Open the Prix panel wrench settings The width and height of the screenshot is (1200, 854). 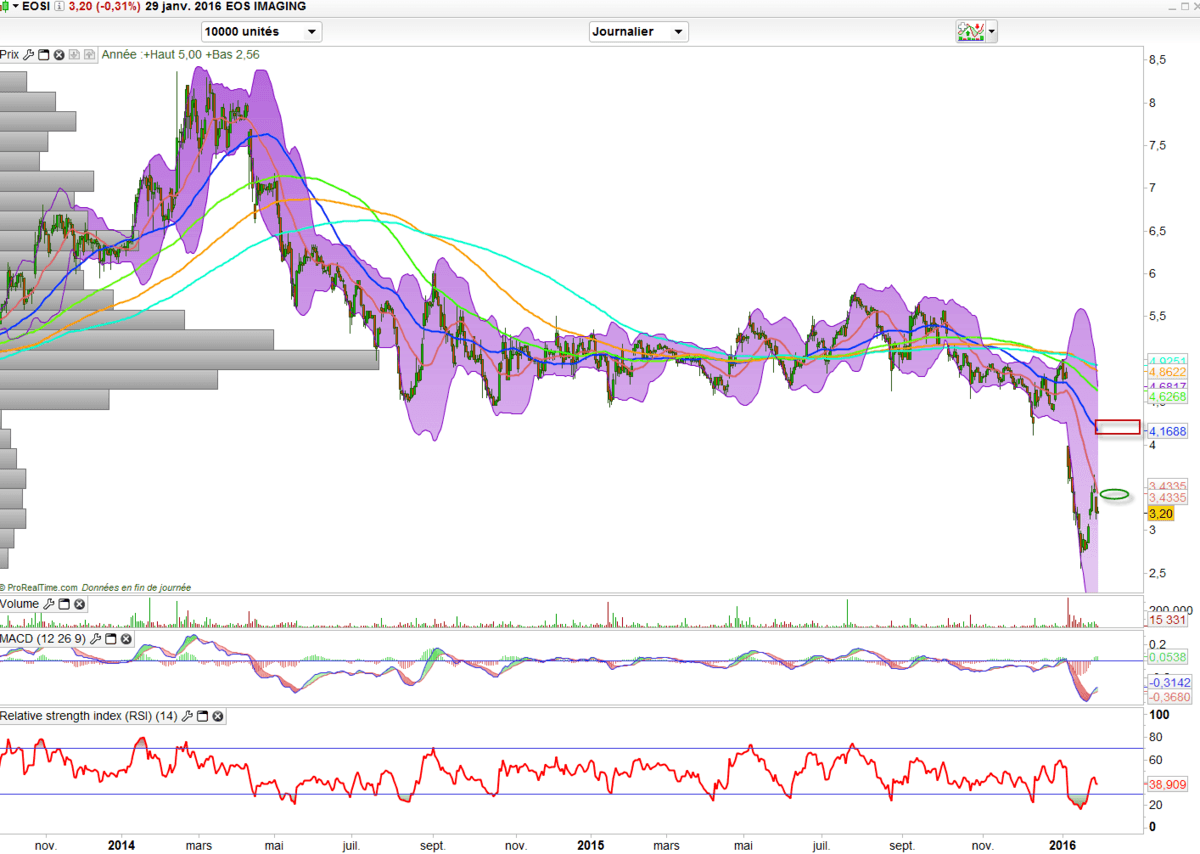(29, 55)
